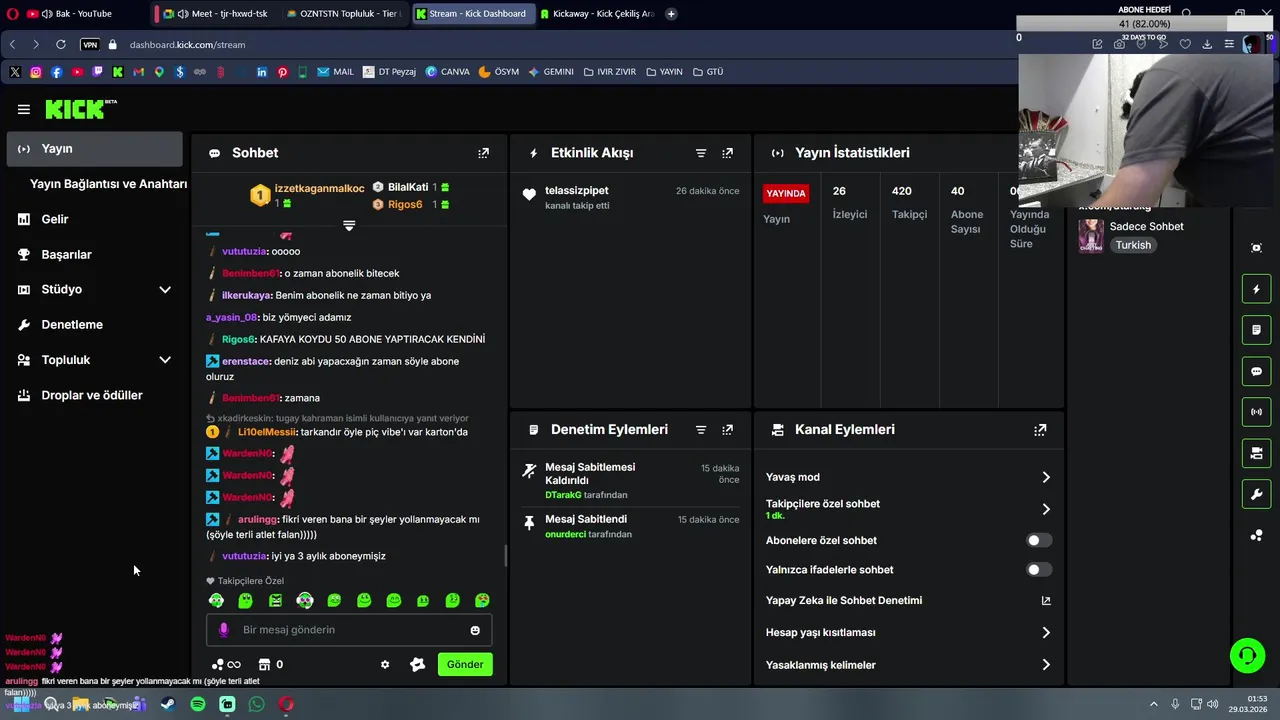Open the Instagram bookmark icon
The image size is (1280, 720).
[36, 72]
